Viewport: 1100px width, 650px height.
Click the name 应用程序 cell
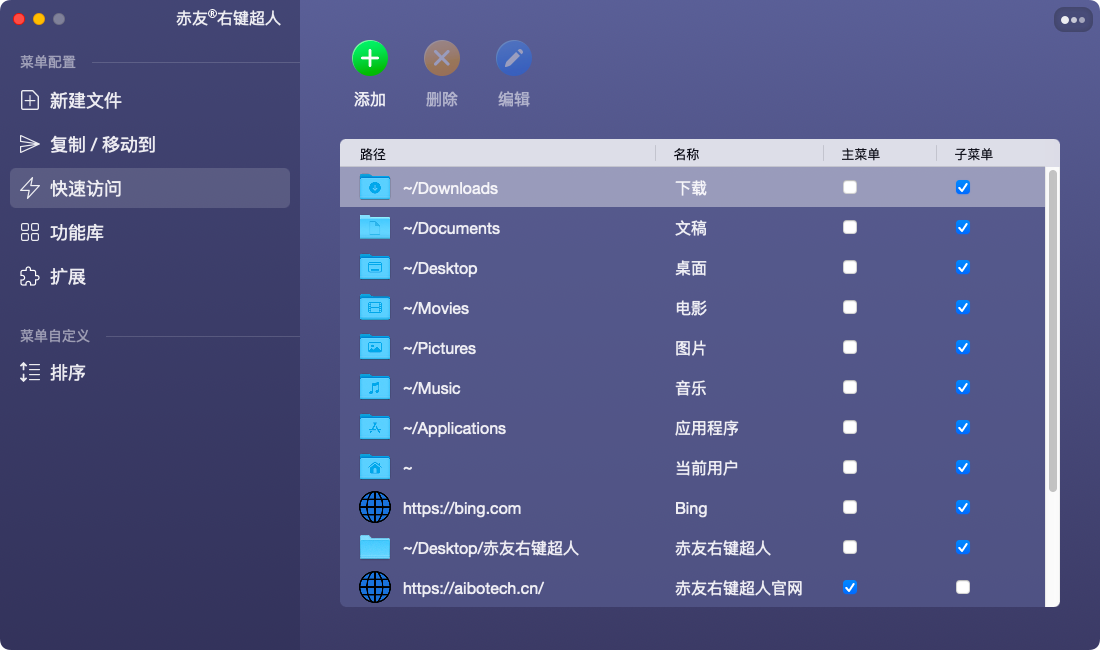click(x=706, y=428)
